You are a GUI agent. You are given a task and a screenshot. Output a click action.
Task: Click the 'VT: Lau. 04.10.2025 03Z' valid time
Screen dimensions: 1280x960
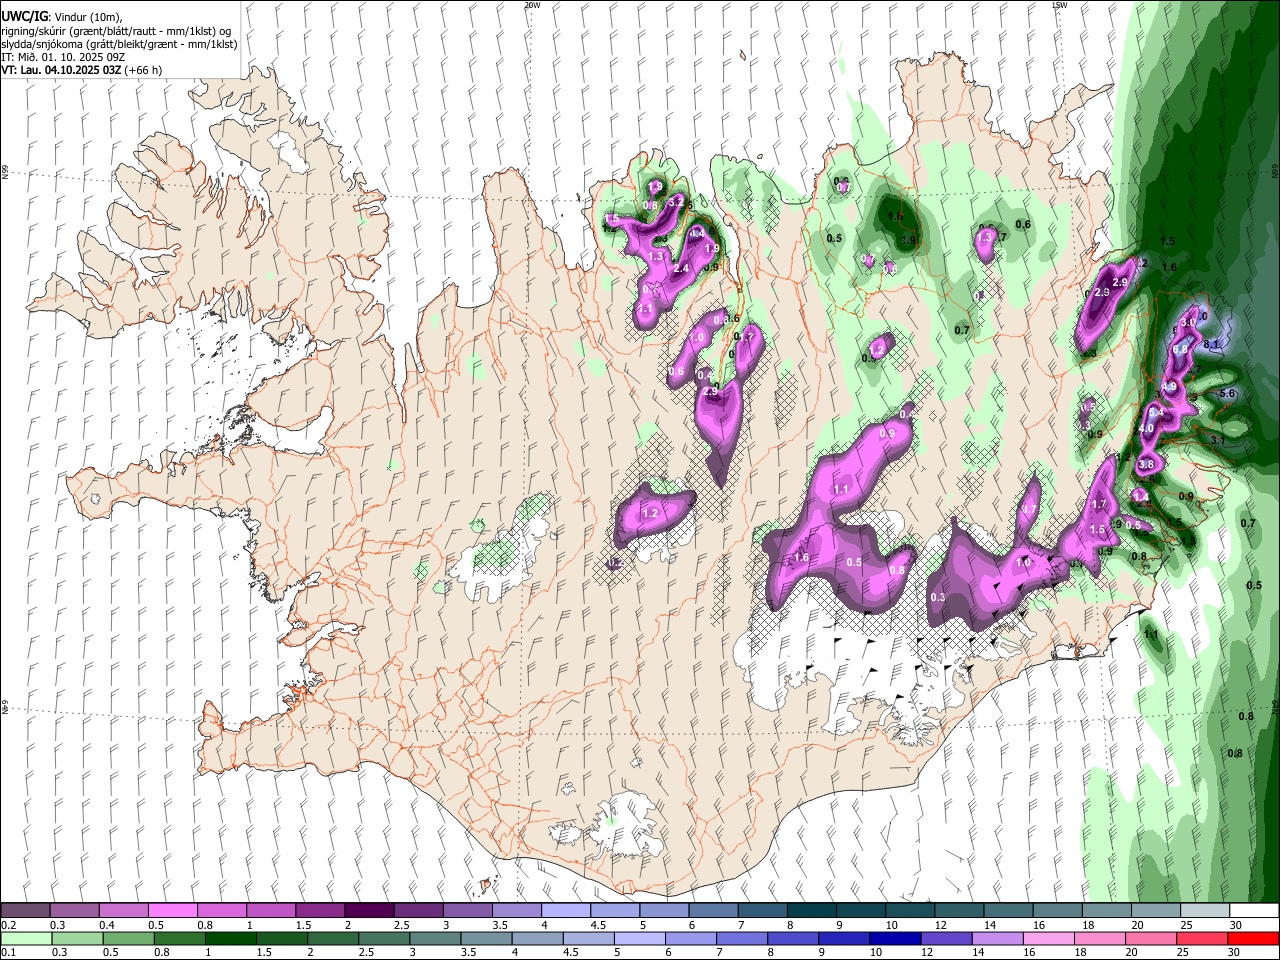60,70
